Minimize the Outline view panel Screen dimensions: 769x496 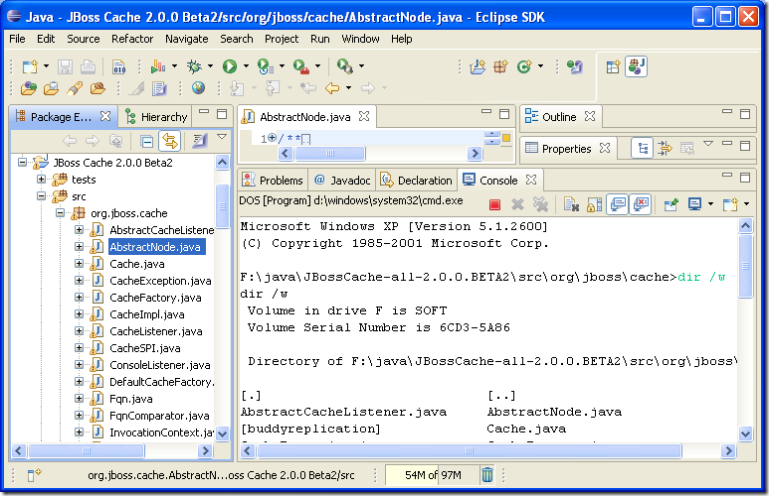coord(727,112)
